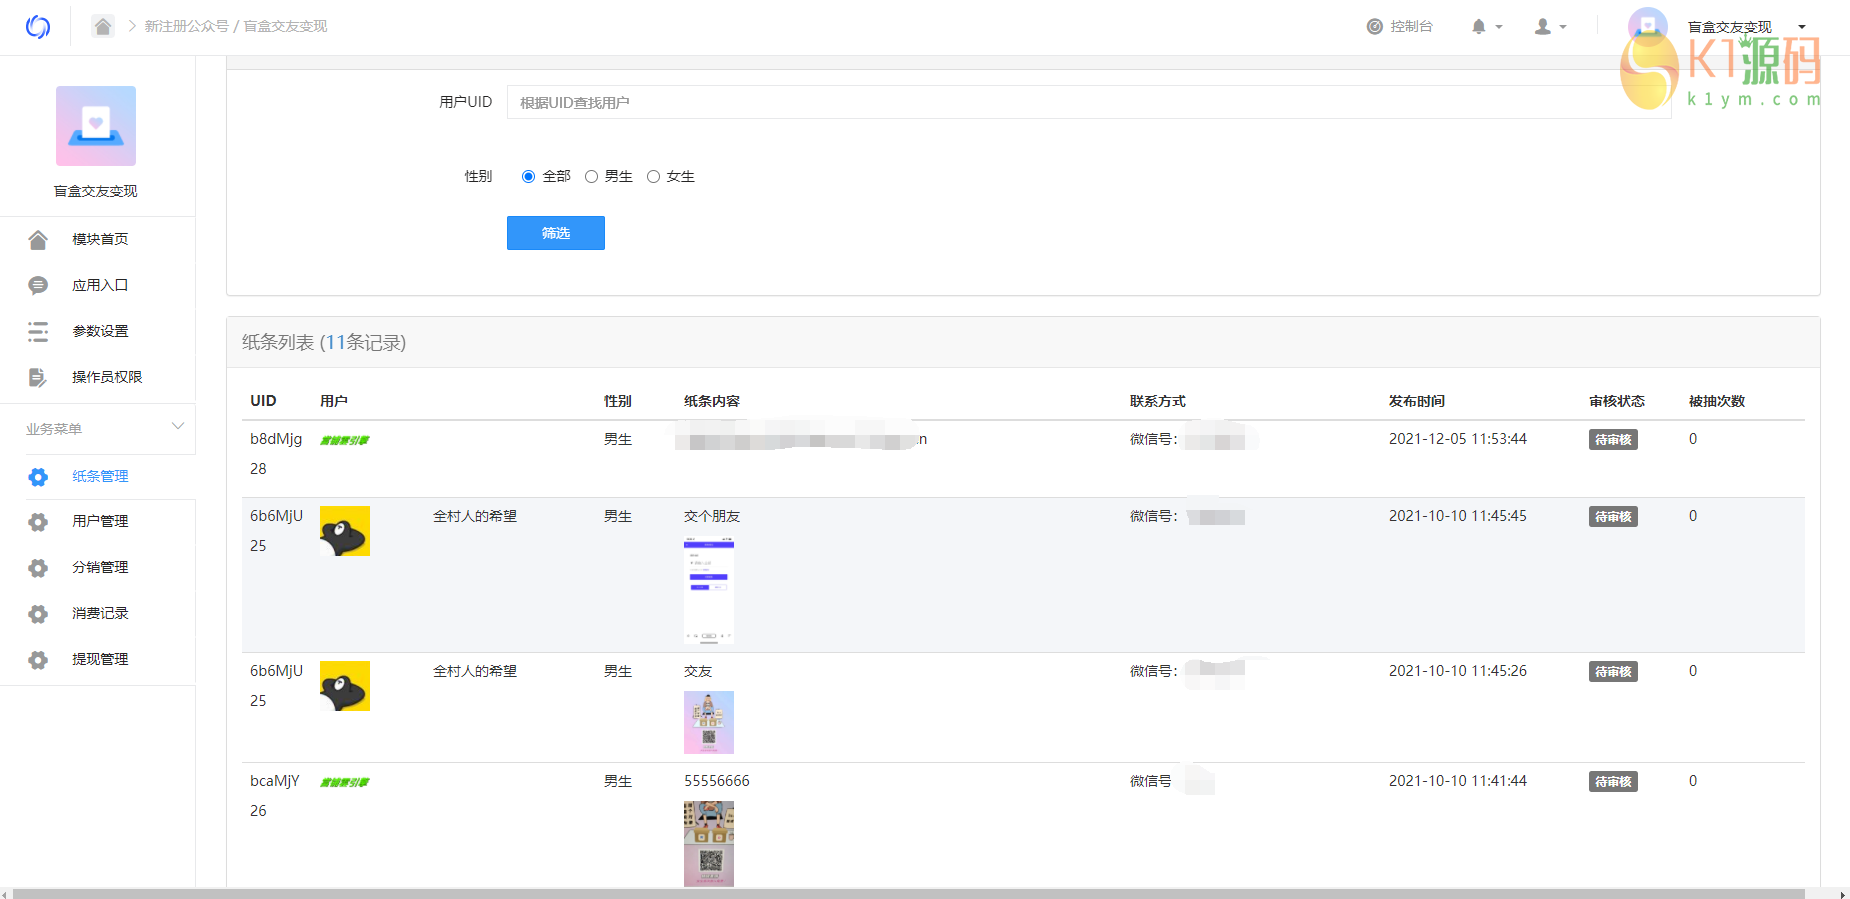This screenshot has height=899, width=1850.
Task: Click the 联系方式 column header
Action: (x=1158, y=401)
